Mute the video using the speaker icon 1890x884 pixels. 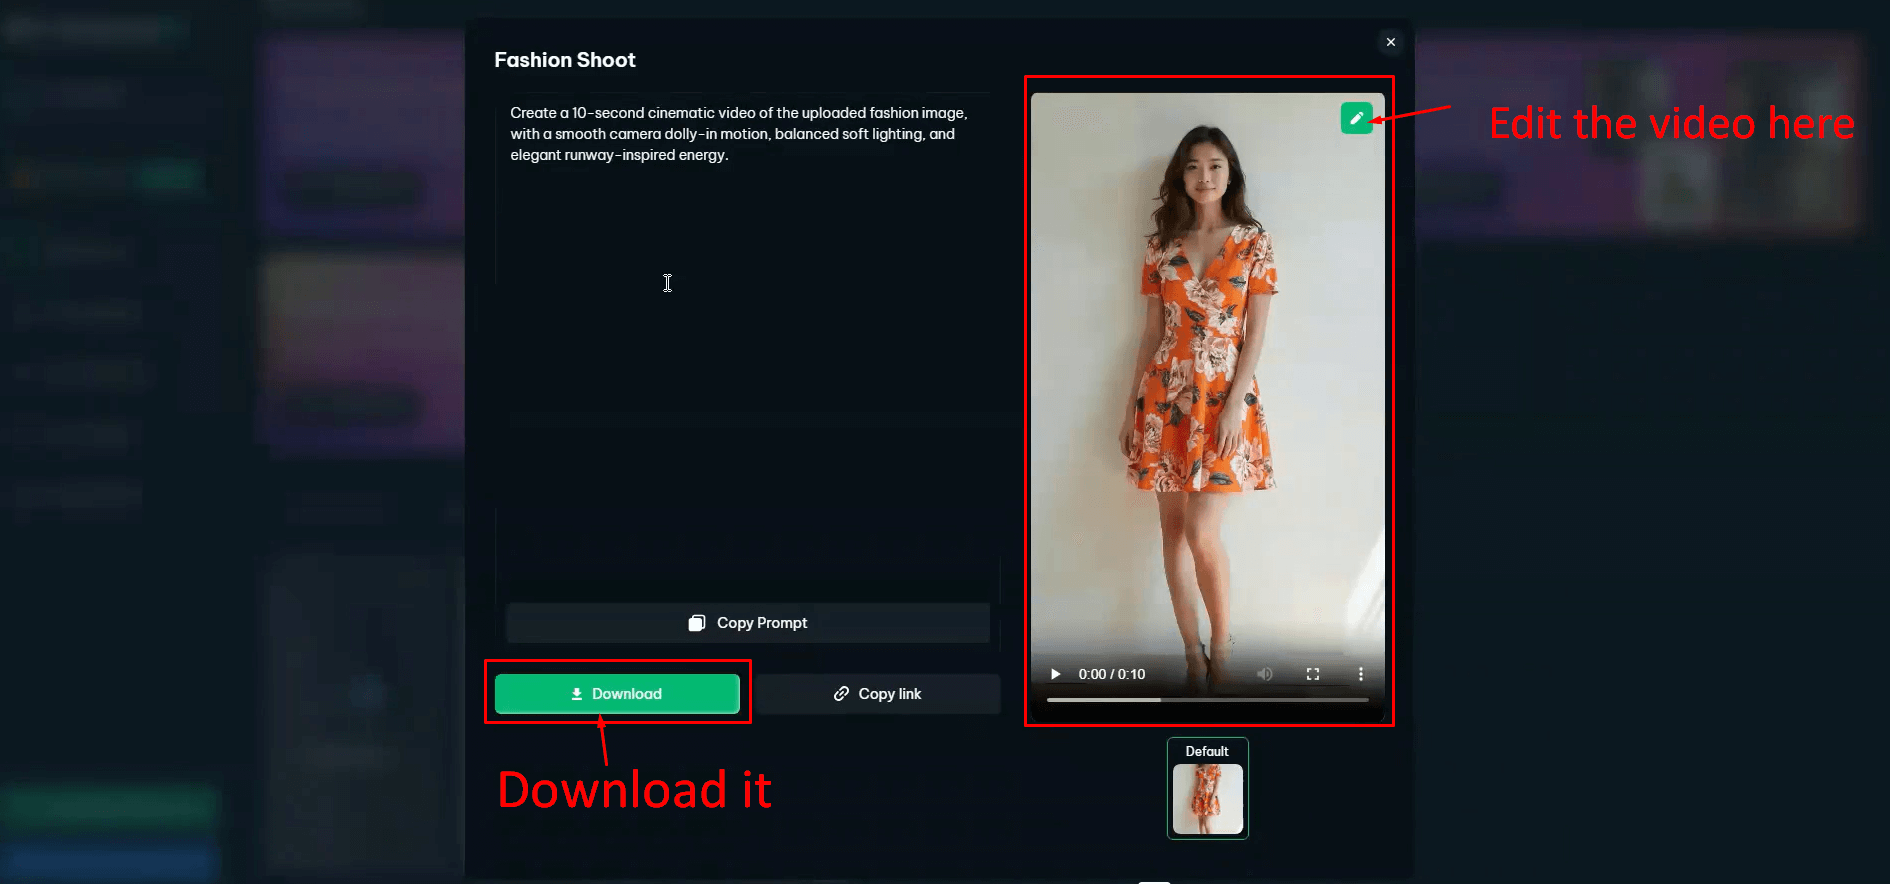coord(1264,674)
